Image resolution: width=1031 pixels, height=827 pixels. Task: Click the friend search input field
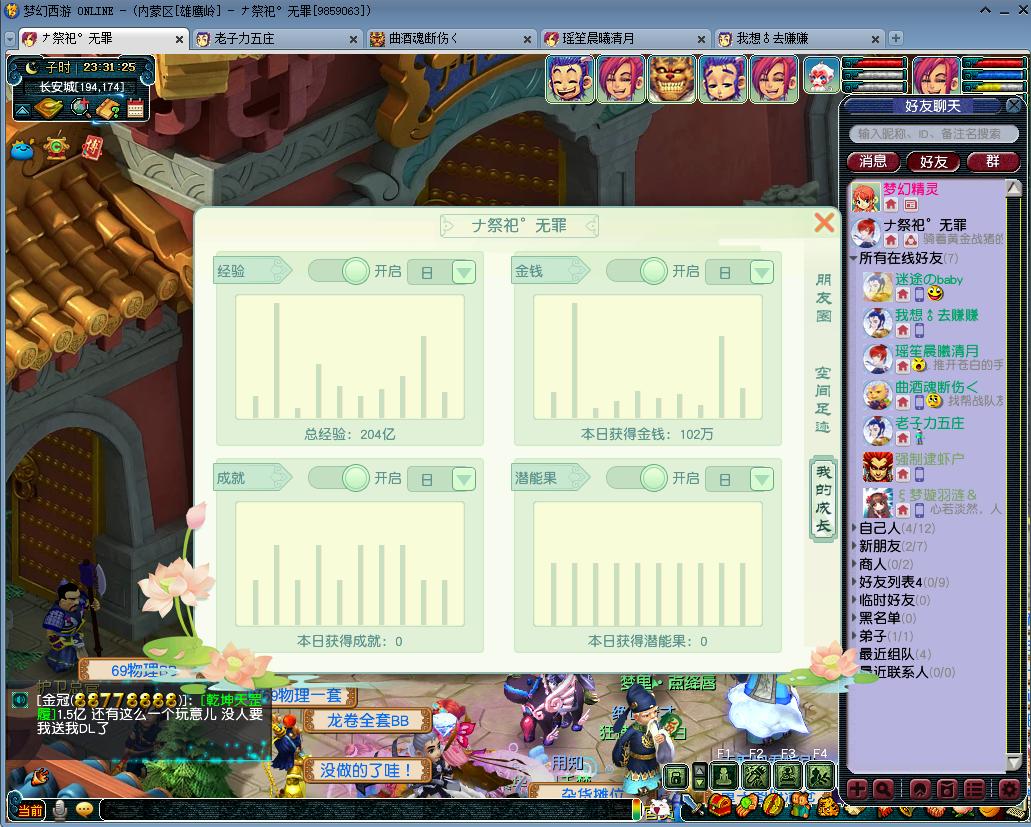[x=934, y=133]
